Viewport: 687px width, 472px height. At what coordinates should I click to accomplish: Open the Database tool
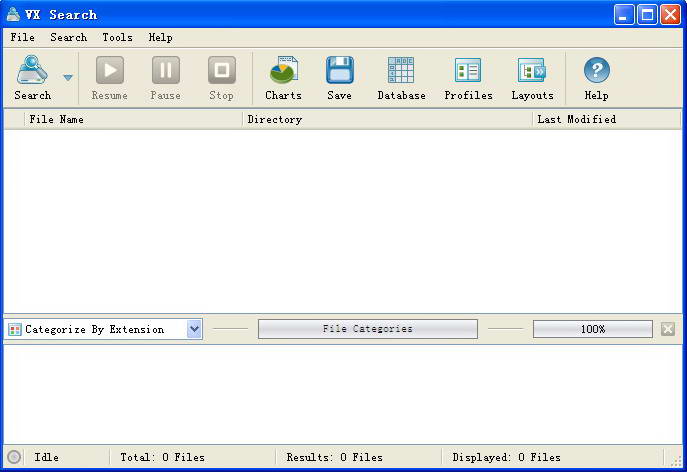[401, 78]
